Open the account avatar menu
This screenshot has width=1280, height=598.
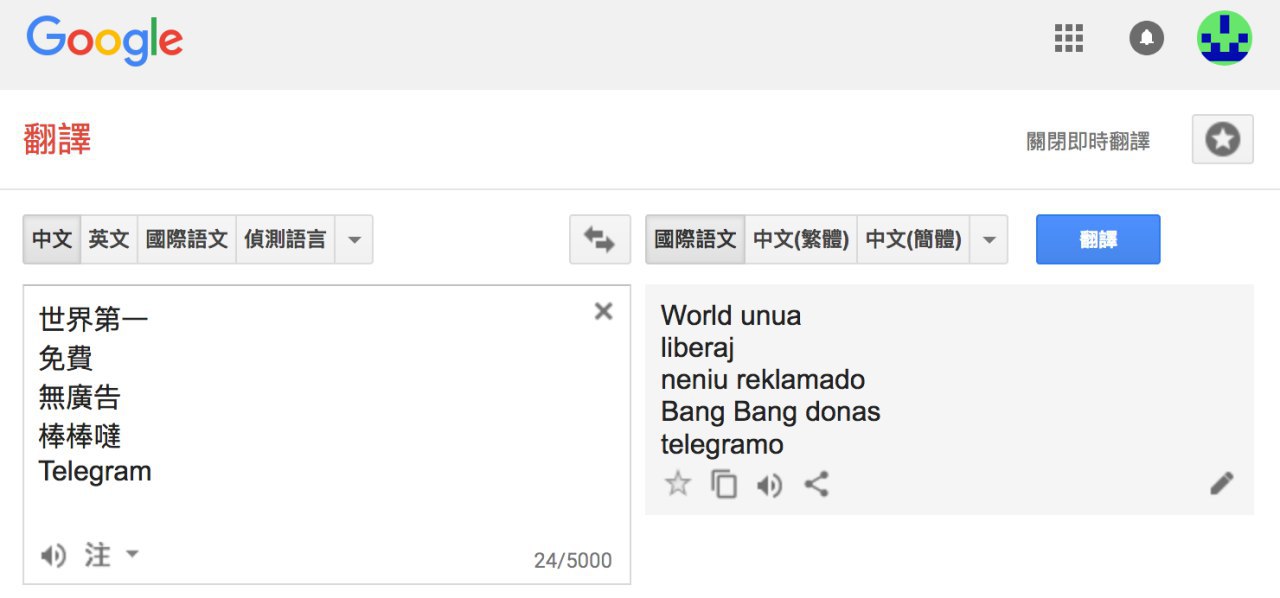click(x=1224, y=39)
